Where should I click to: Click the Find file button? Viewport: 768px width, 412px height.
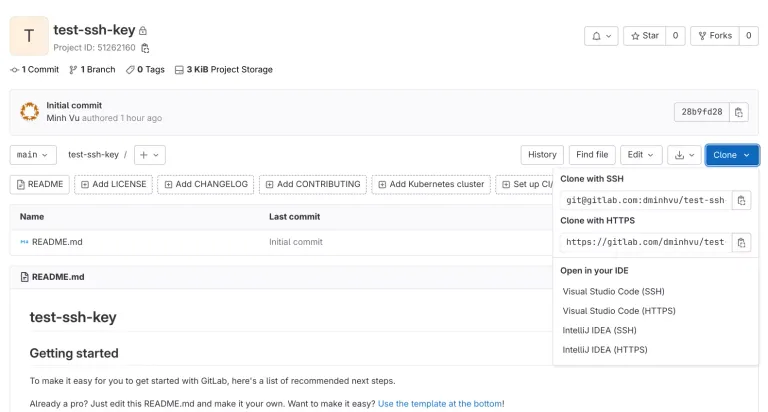click(592, 155)
